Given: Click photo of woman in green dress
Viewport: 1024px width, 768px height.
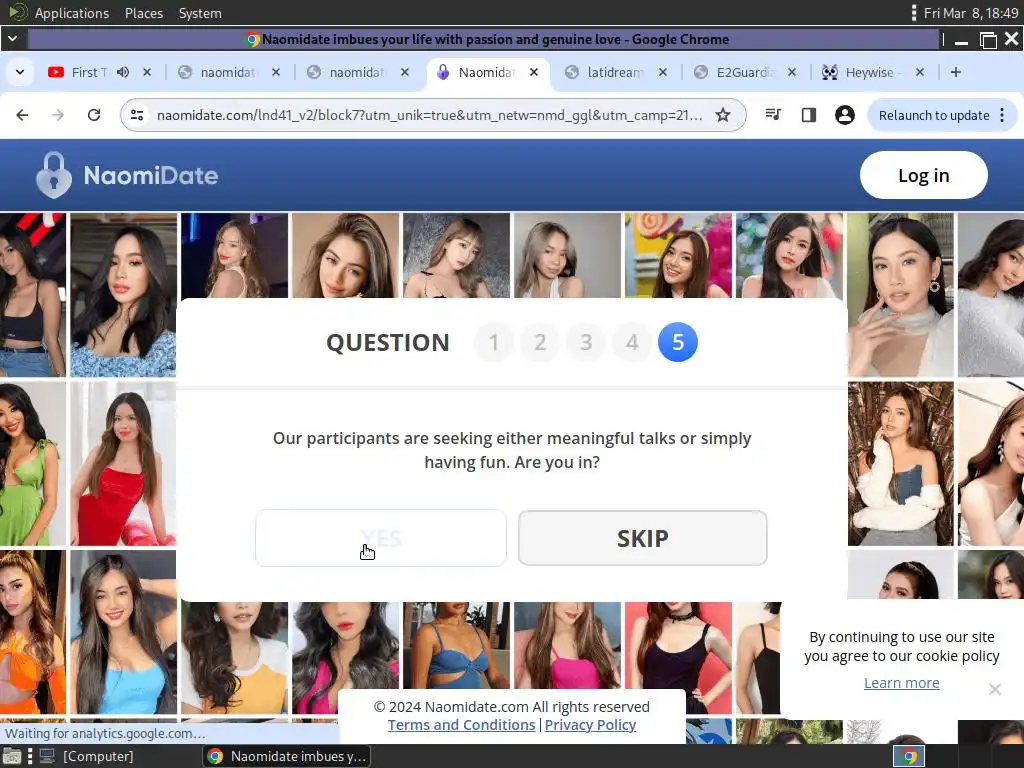Looking at the screenshot, I should (x=33, y=464).
